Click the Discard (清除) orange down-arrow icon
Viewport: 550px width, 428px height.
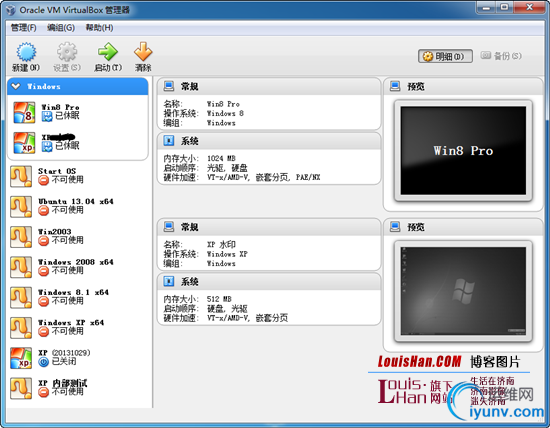pos(143,52)
